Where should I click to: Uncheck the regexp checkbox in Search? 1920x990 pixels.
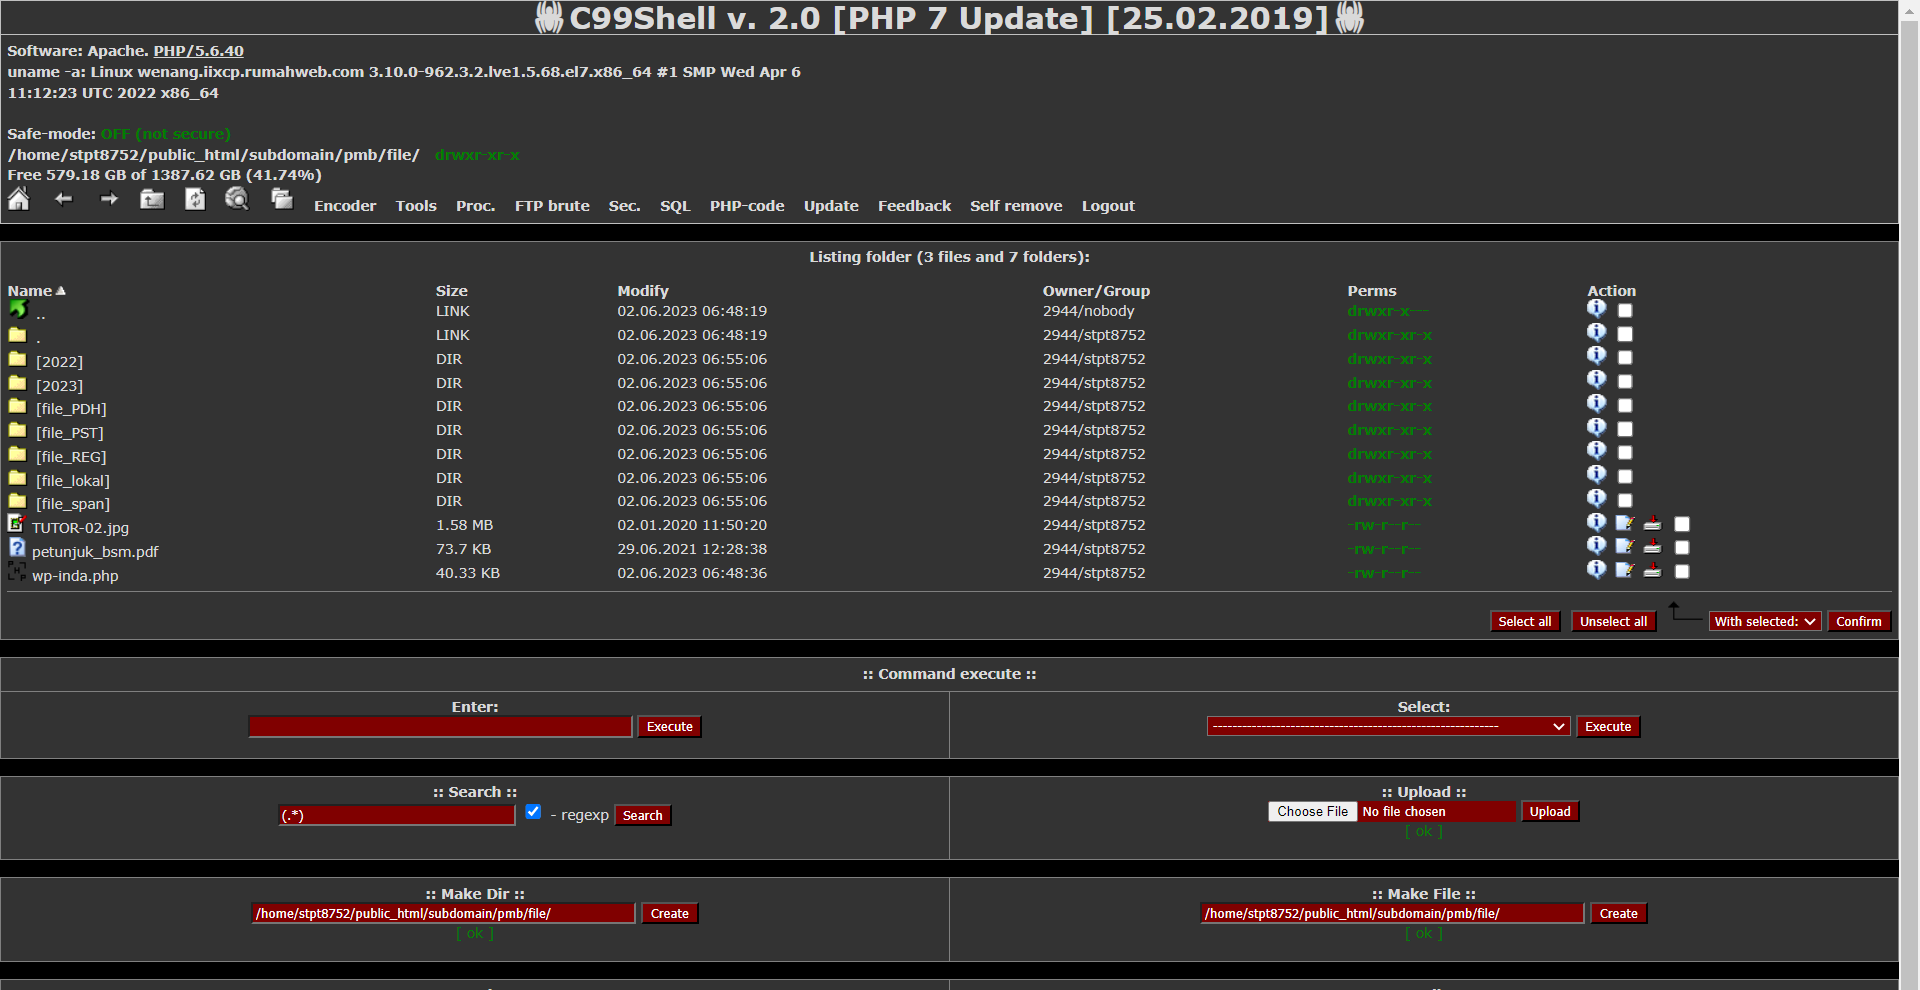click(x=533, y=812)
